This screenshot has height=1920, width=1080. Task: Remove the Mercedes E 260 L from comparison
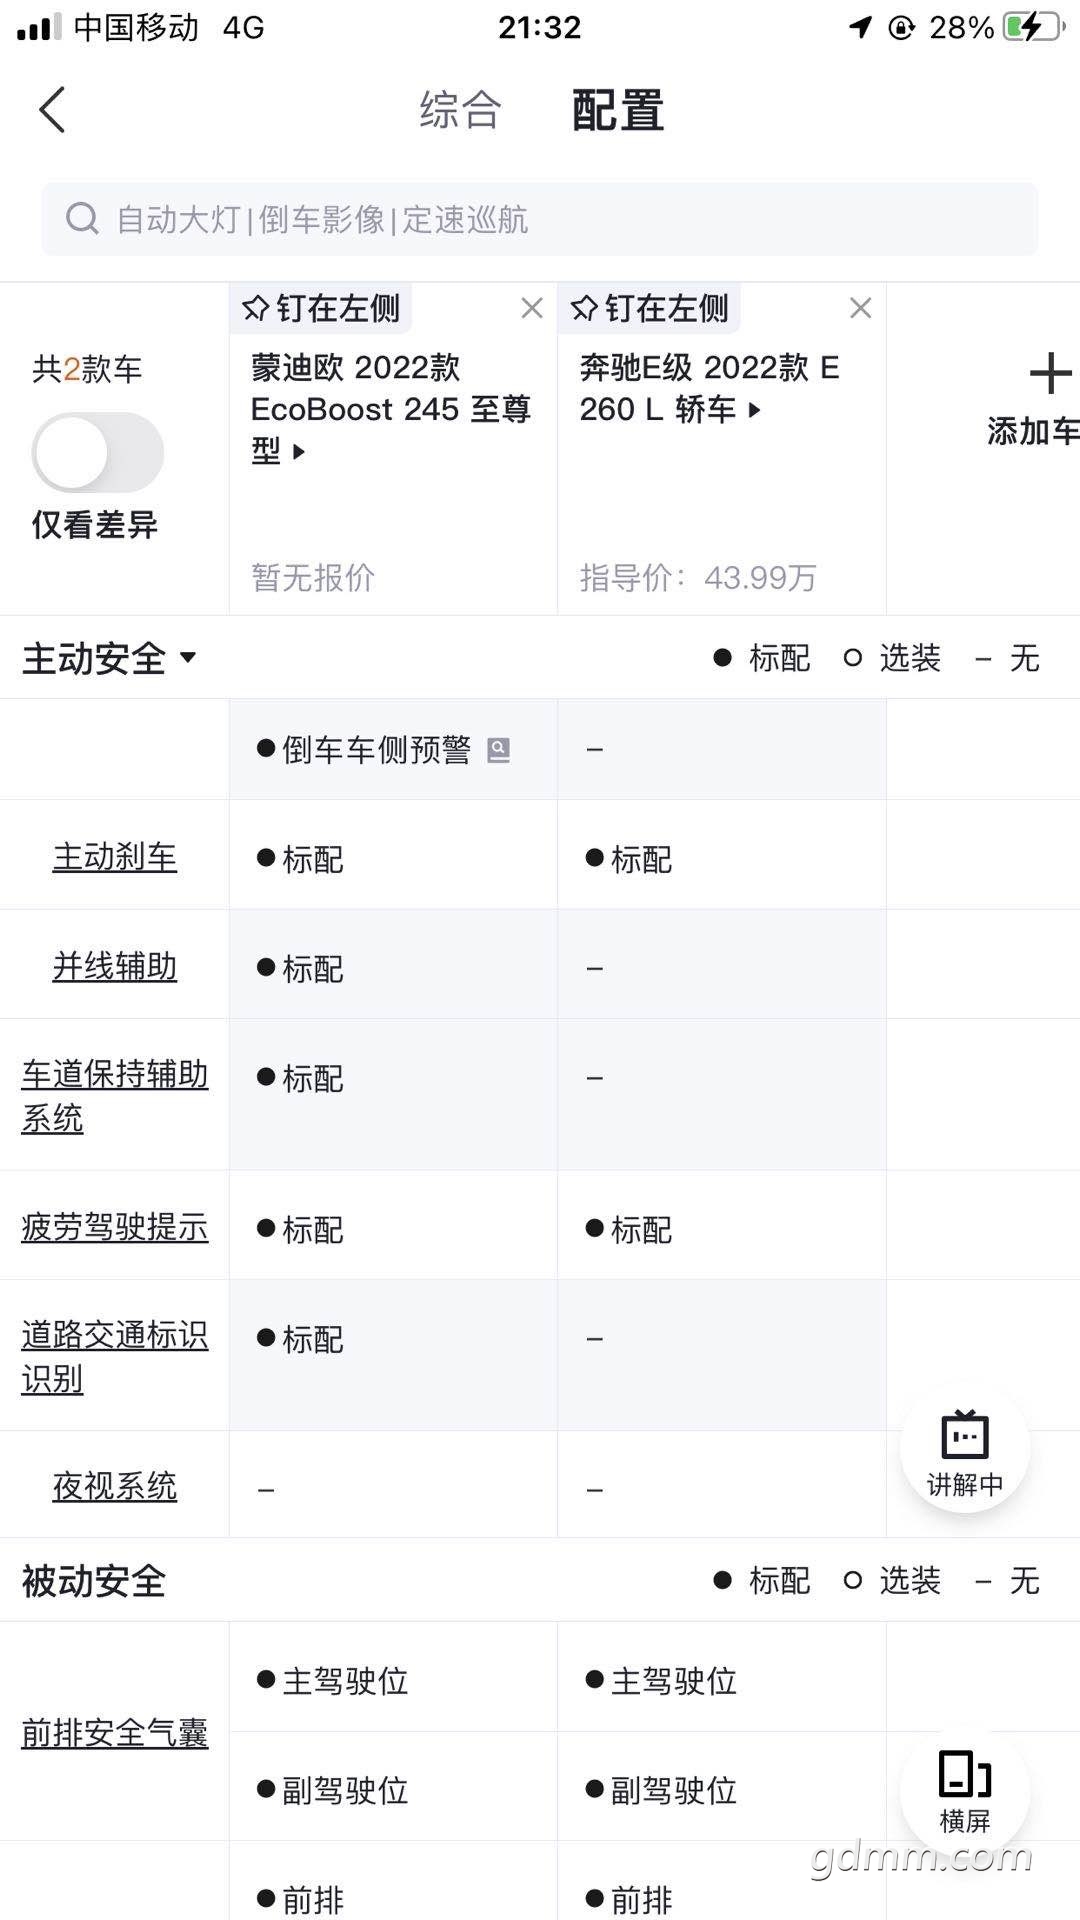click(x=860, y=308)
